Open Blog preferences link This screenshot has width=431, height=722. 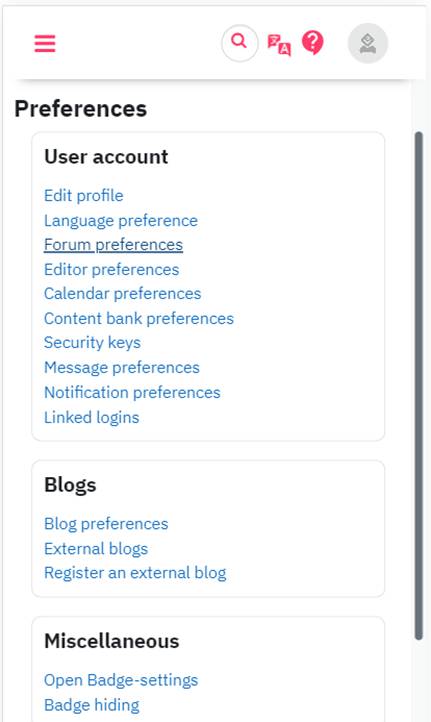click(x=106, y=524)
